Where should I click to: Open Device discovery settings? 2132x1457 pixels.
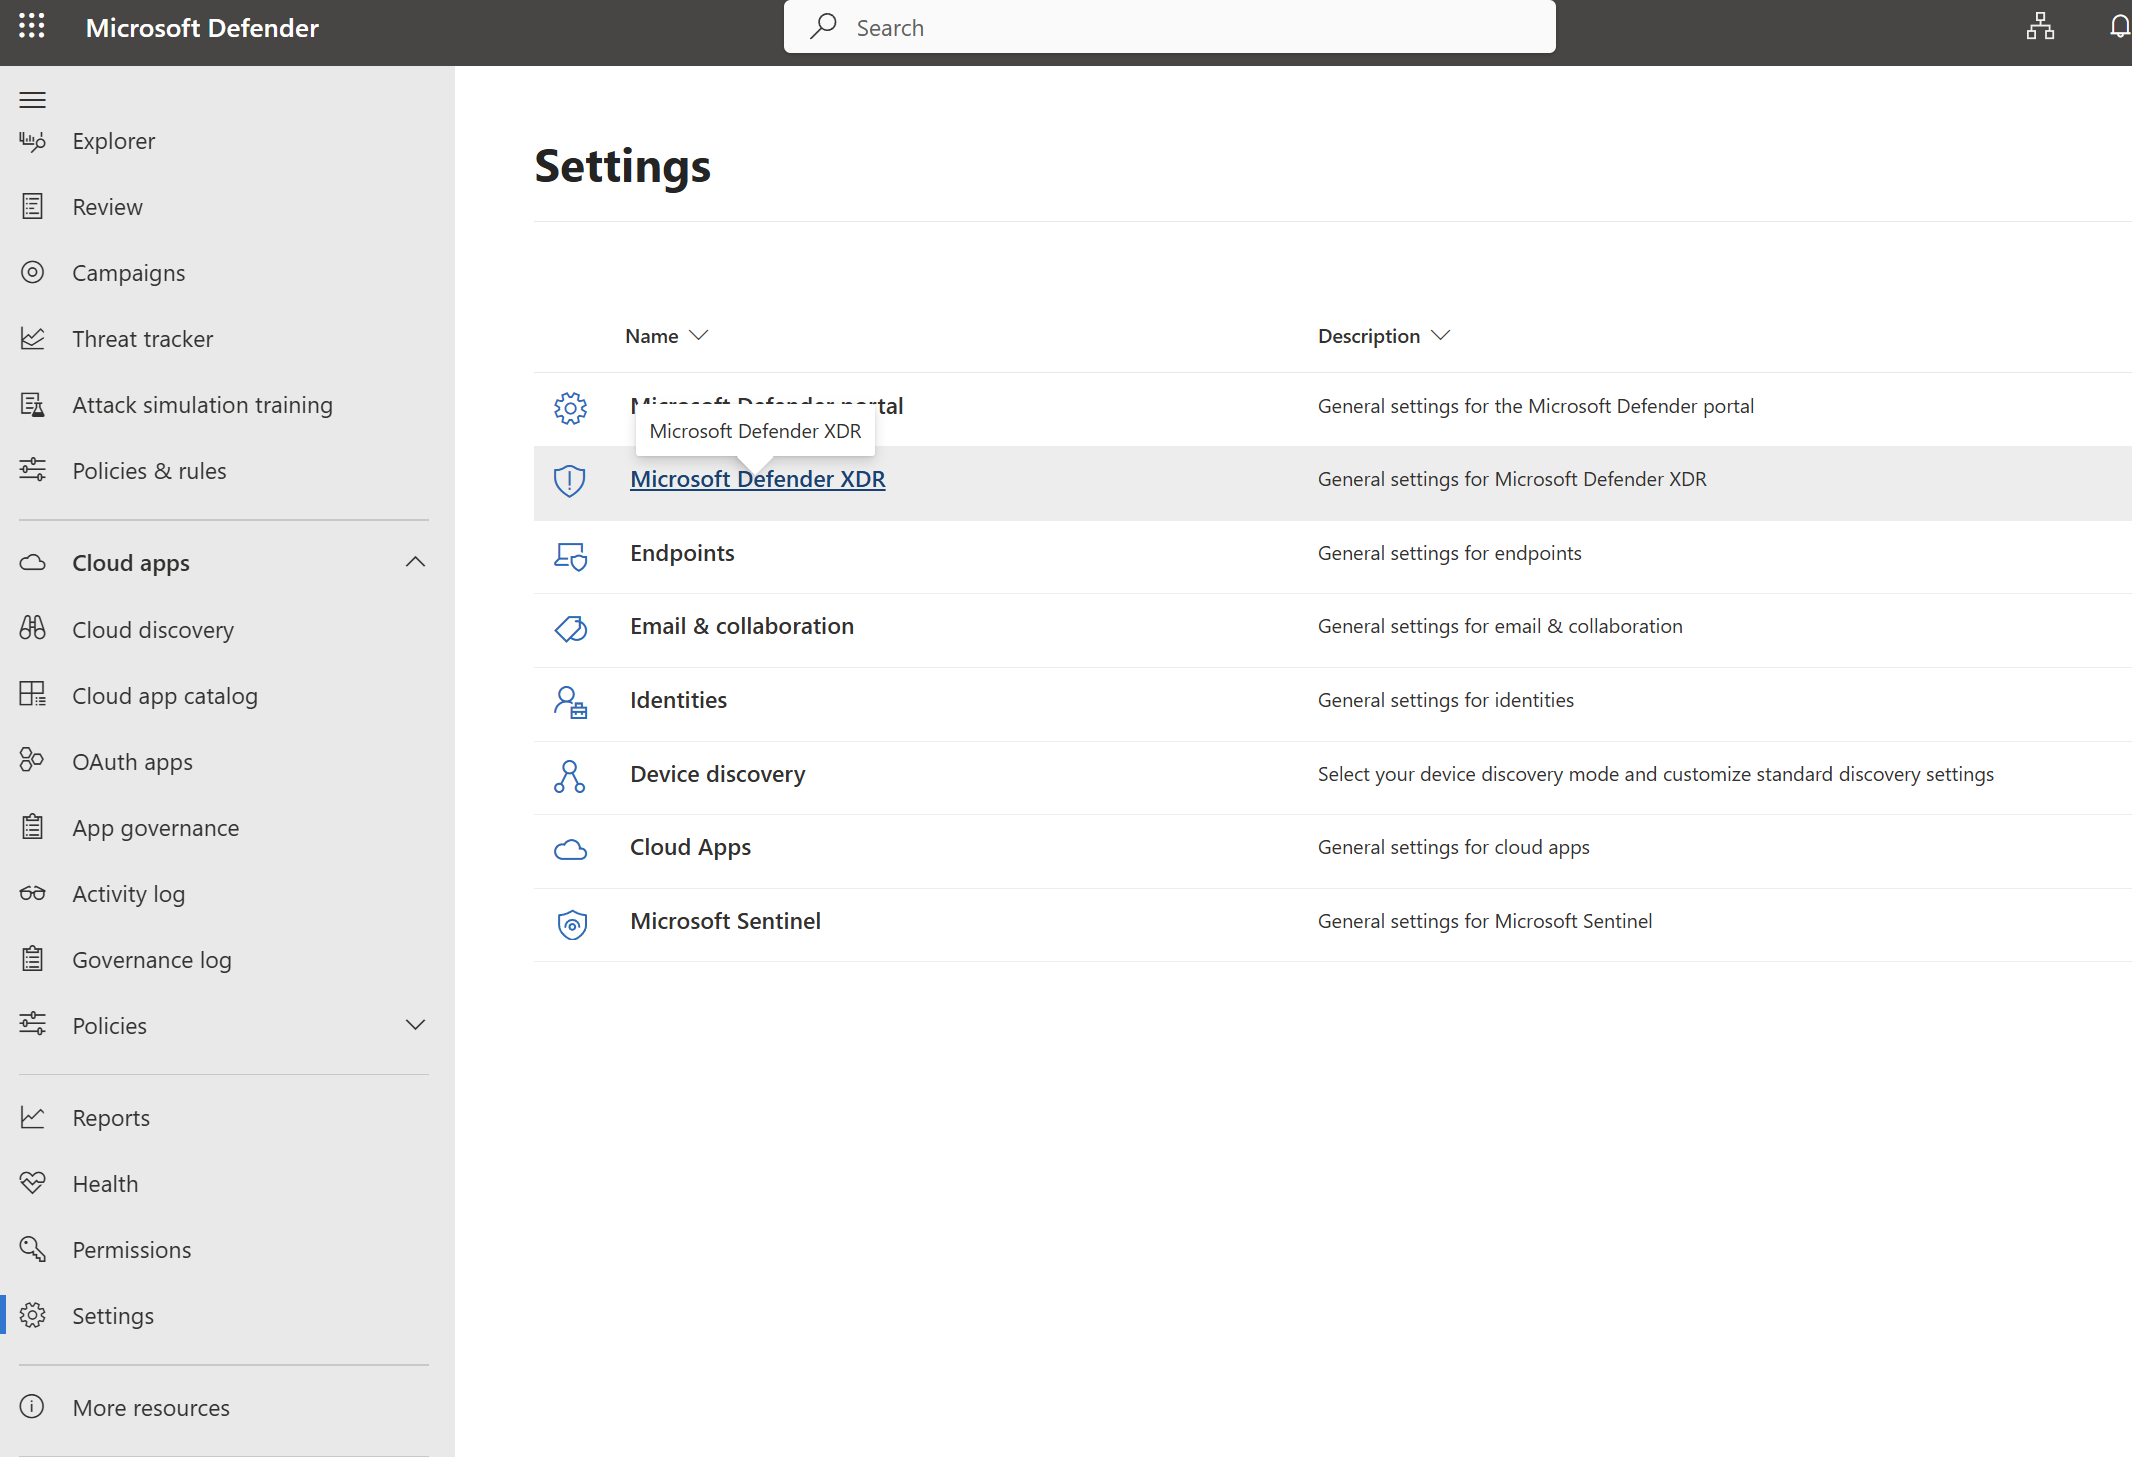click(x=717, y=774)
